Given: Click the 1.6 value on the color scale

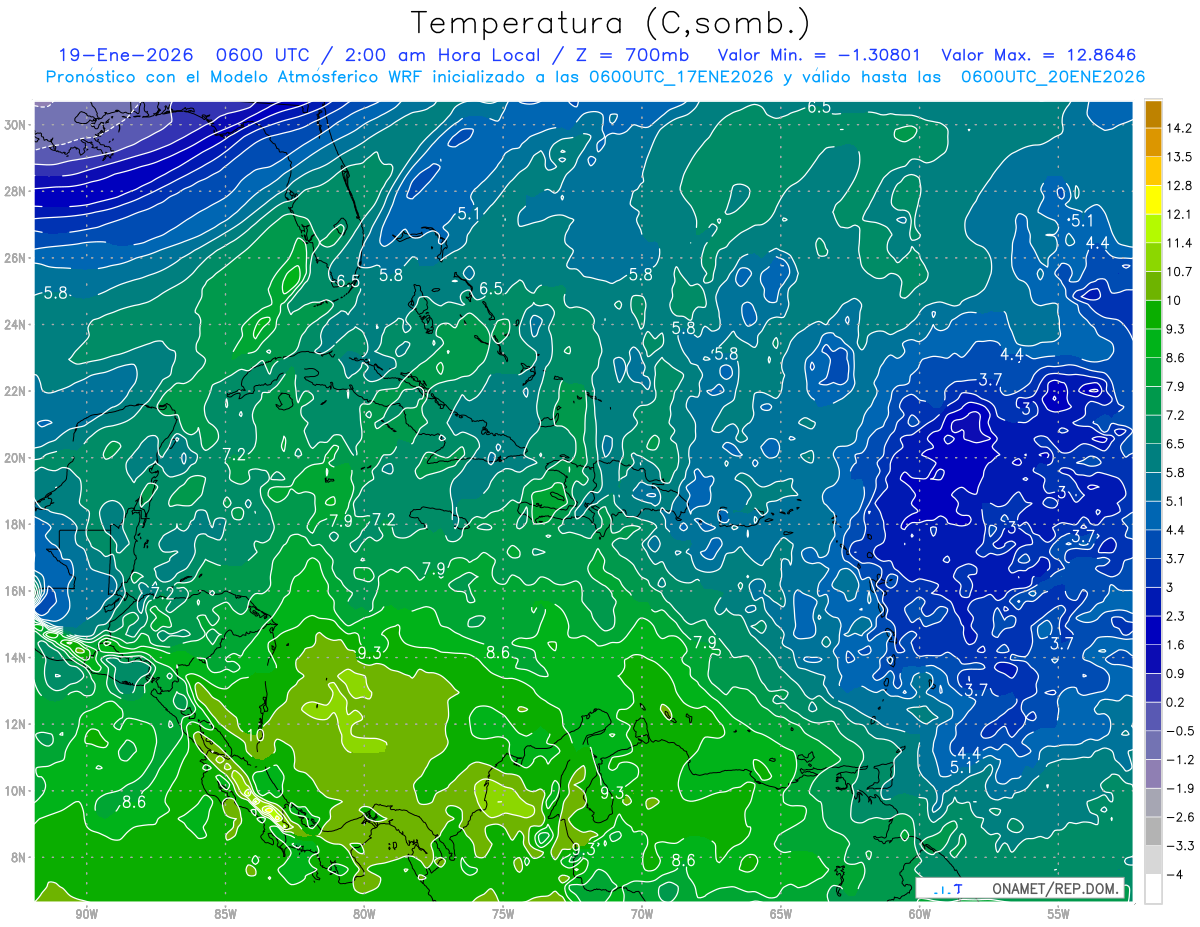Looking at the screenshot, I should tap(1175, 645).
